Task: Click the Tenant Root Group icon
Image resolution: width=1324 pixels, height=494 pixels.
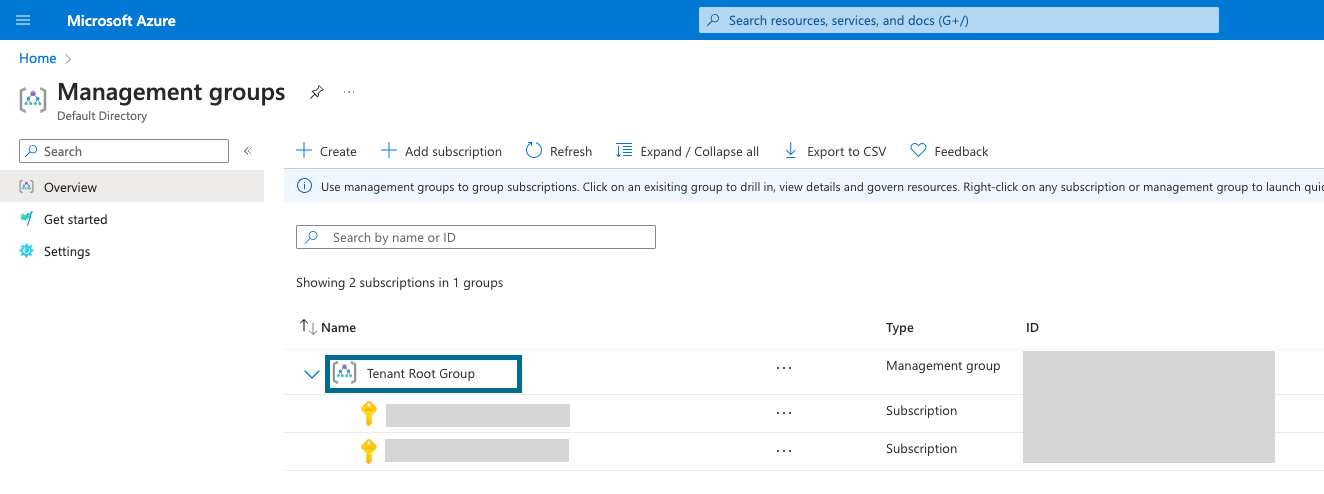Action: [x=344, y=373]
